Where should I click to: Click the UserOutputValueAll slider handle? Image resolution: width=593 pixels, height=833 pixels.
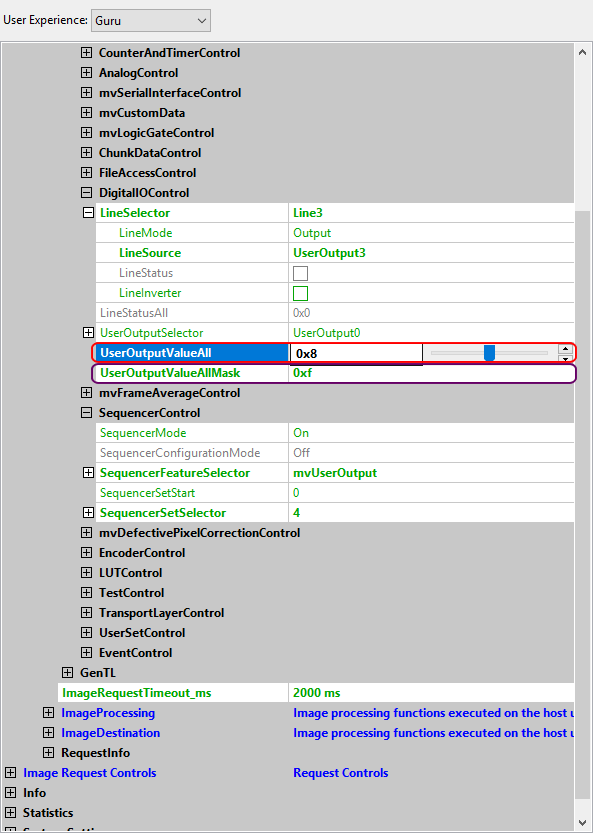click(489, 353)
